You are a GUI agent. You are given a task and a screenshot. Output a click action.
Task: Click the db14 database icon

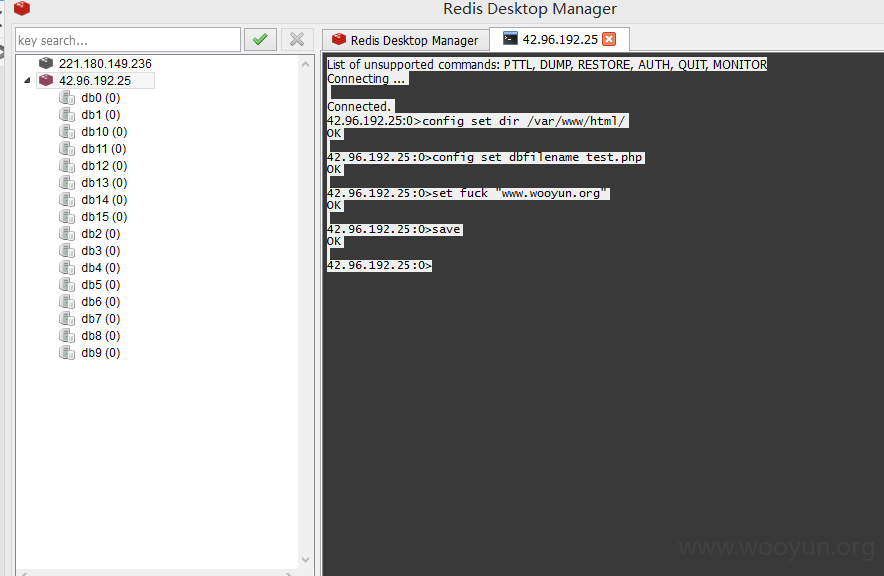67,200
